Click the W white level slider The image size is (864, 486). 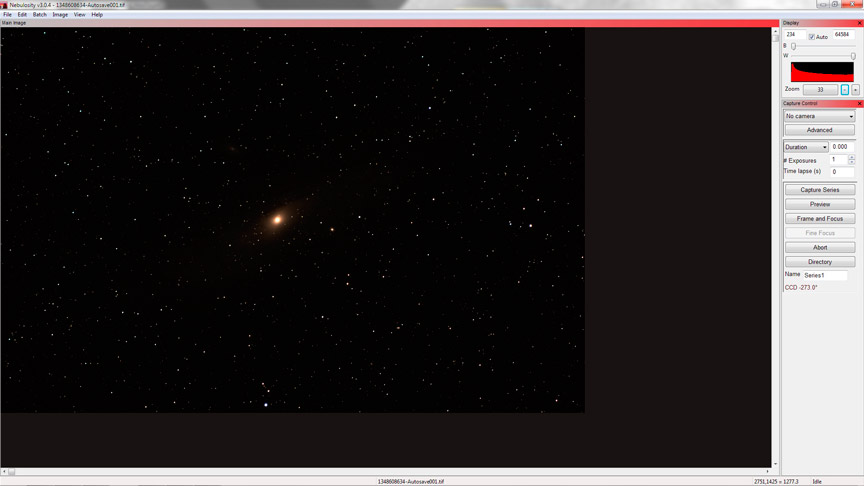852,56
